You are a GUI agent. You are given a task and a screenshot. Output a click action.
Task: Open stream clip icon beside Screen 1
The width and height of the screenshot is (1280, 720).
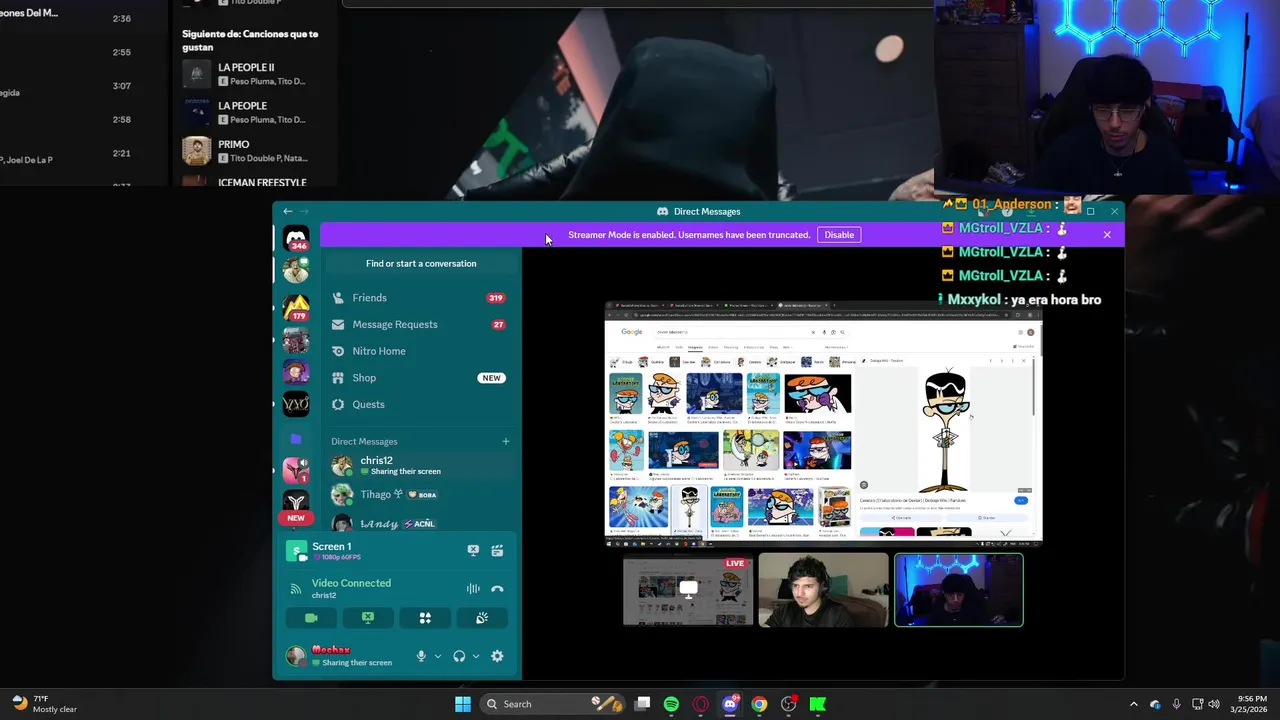pos(497,550)
